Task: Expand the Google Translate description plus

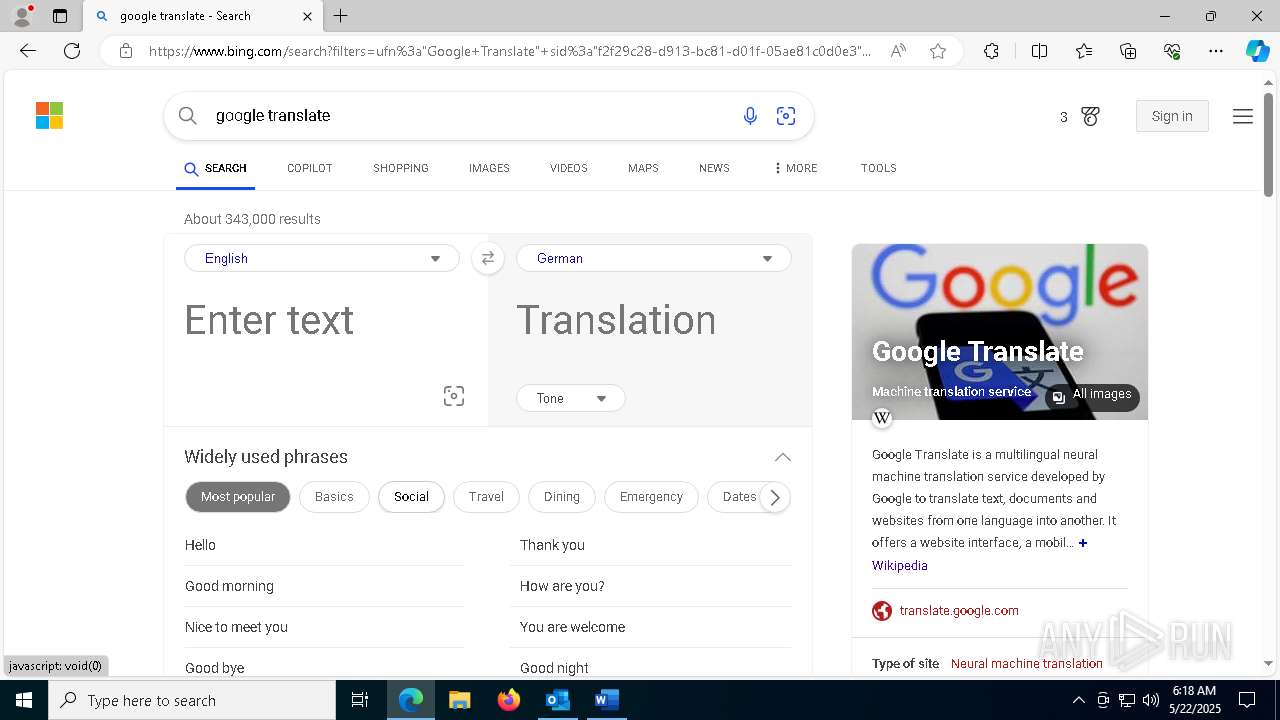Action: point(1083,543)
